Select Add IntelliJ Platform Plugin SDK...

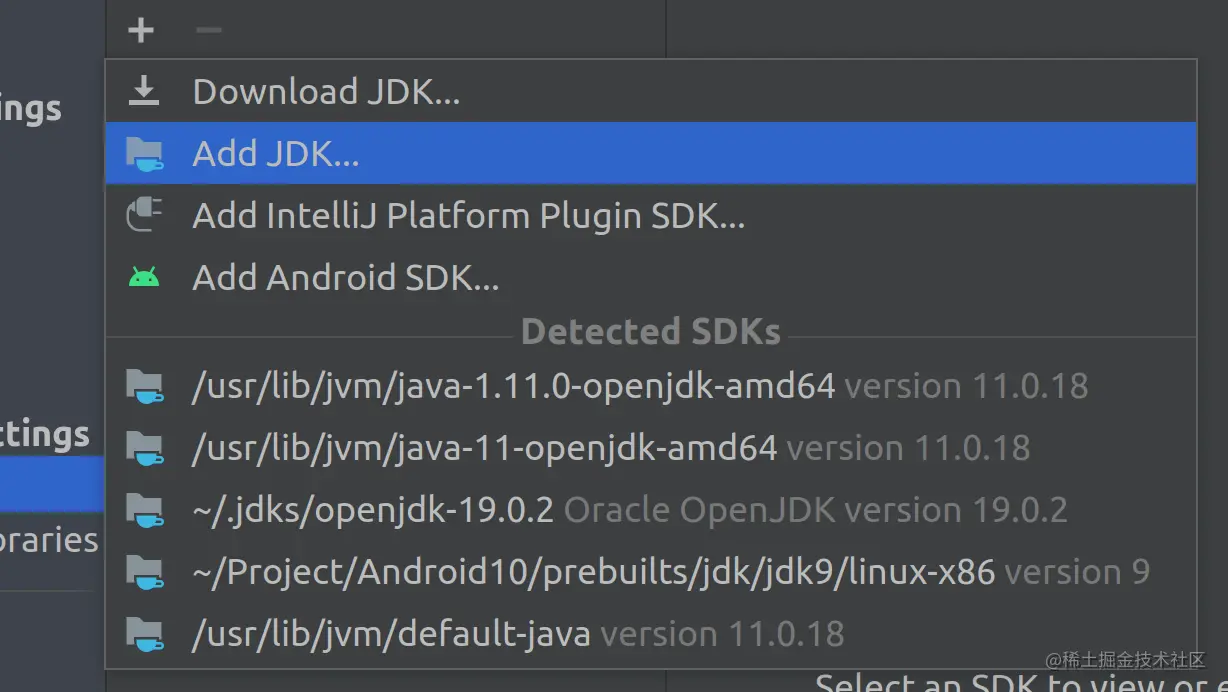coord(651,215)
